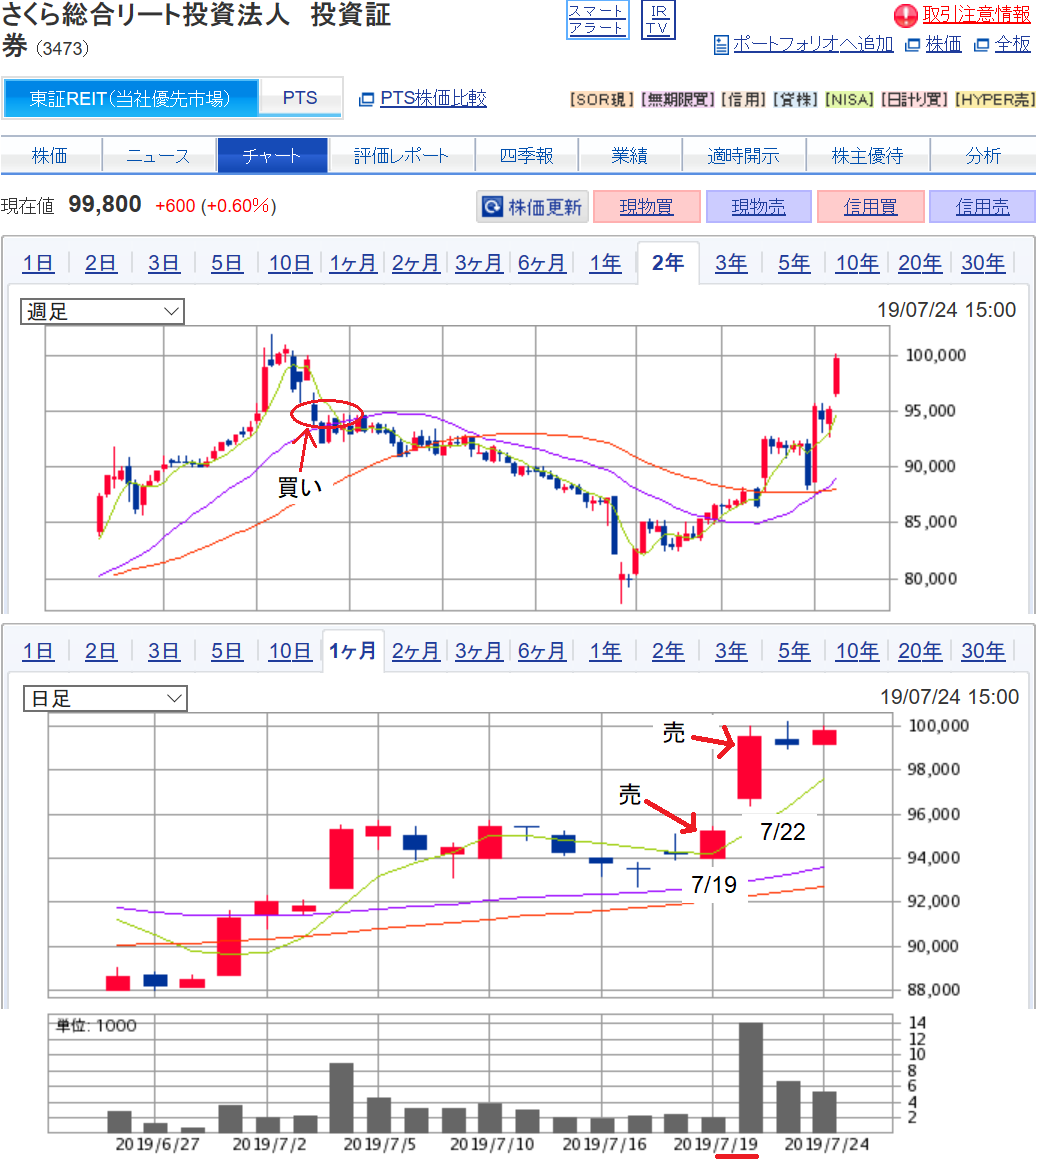Select the チャート tab

[x=272, y=155]
